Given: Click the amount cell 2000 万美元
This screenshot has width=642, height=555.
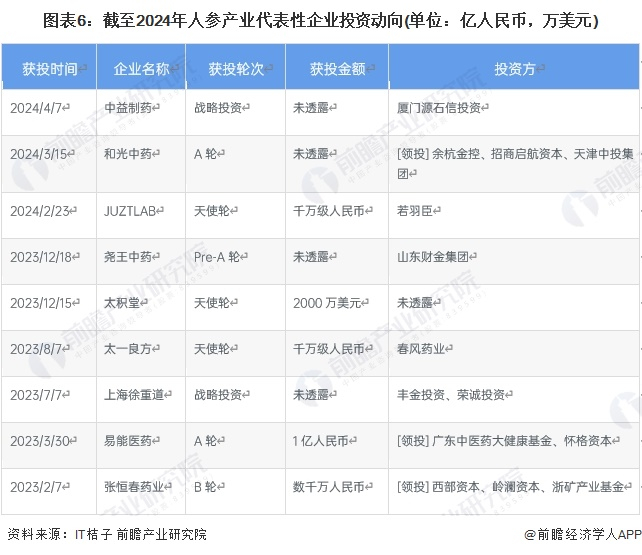Looking at the screenshot, I should click(x=337, y=307).
